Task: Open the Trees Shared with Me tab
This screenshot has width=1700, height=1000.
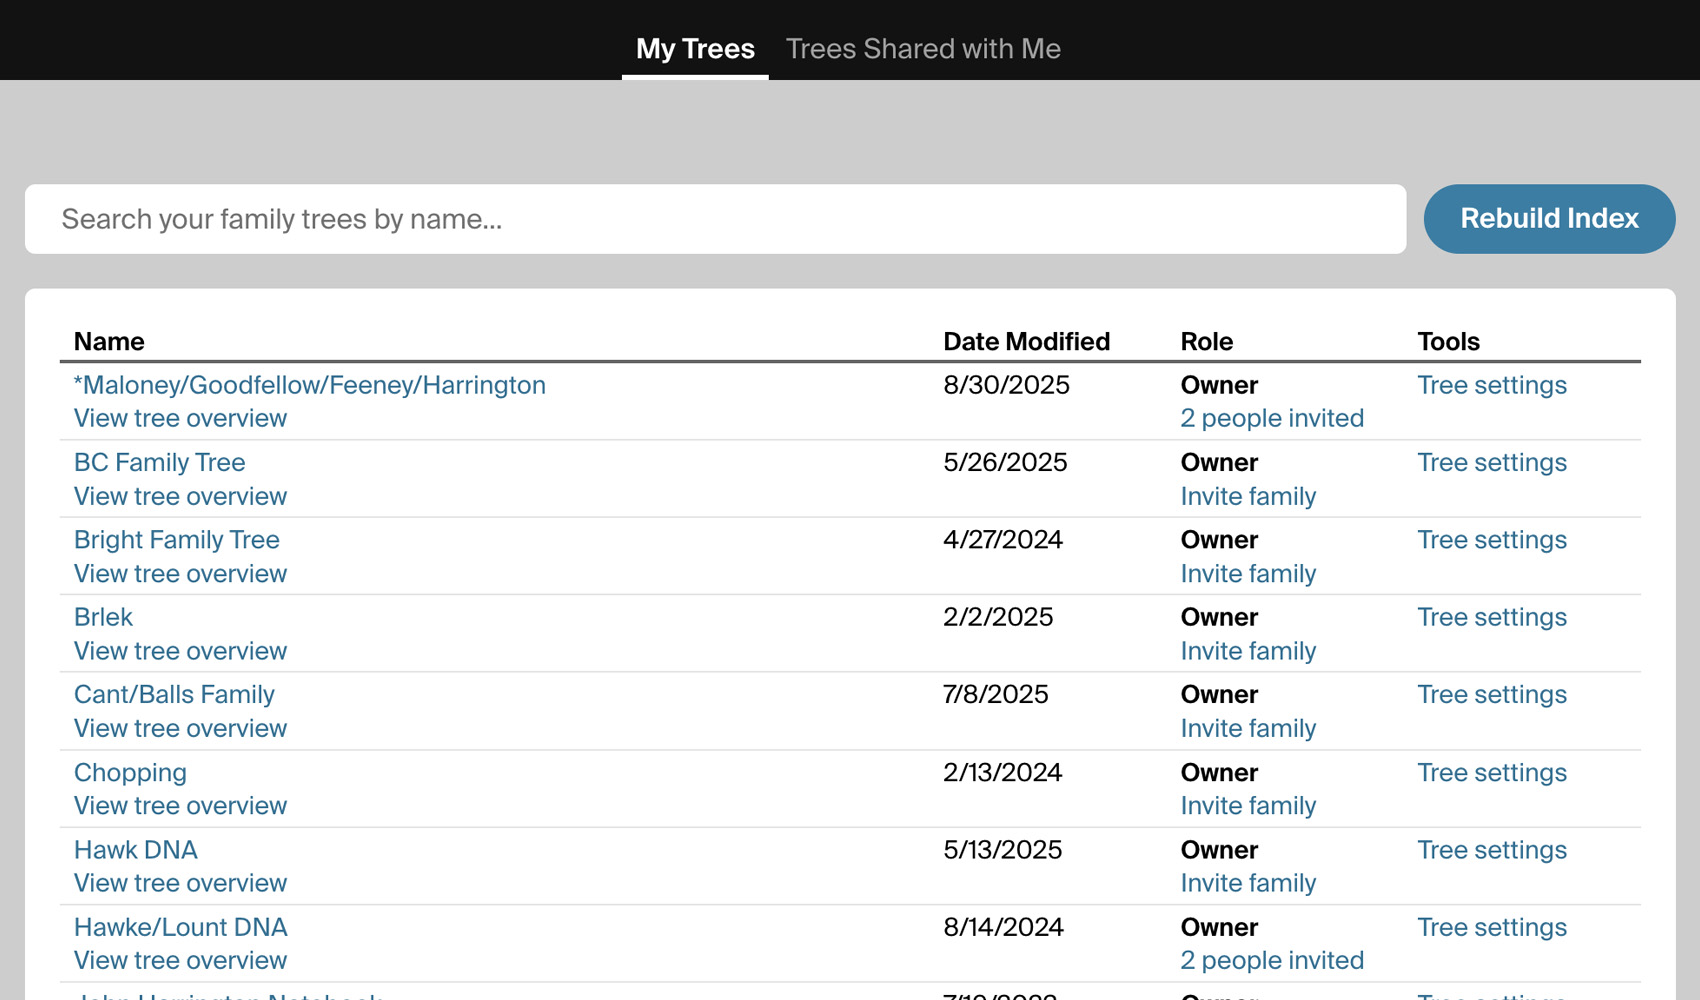Action: (x=922, y=48)
